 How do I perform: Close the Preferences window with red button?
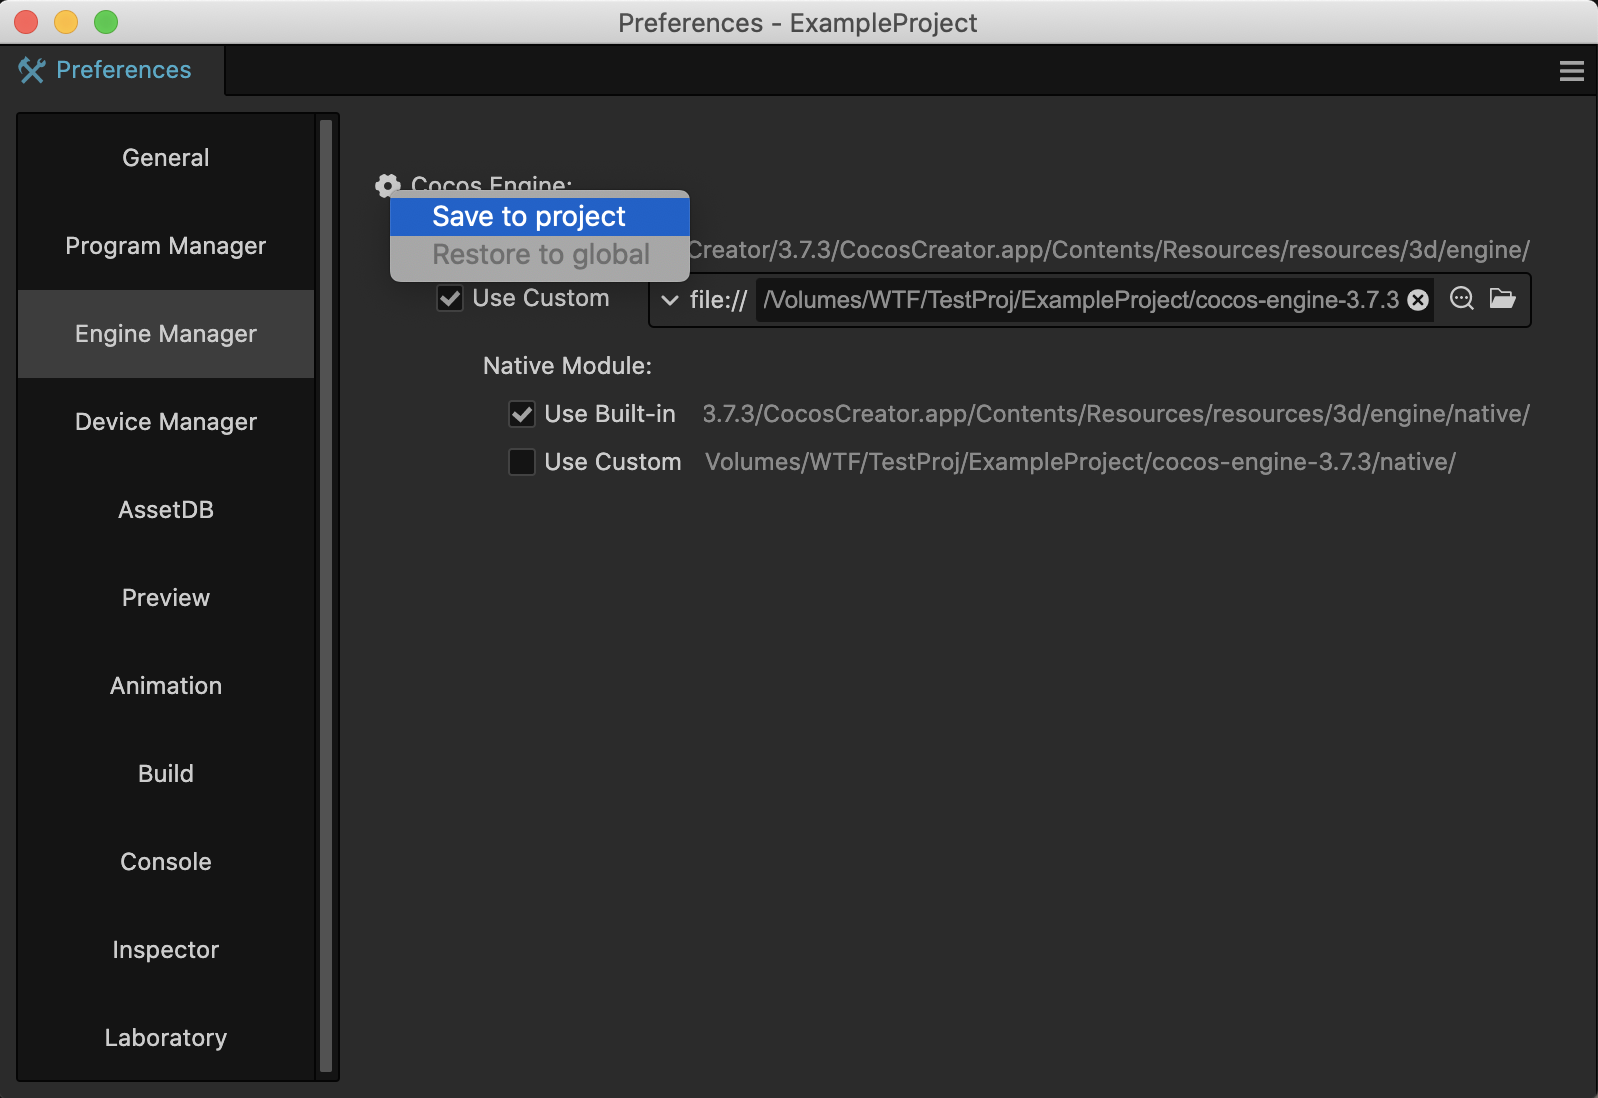[26, 22]
